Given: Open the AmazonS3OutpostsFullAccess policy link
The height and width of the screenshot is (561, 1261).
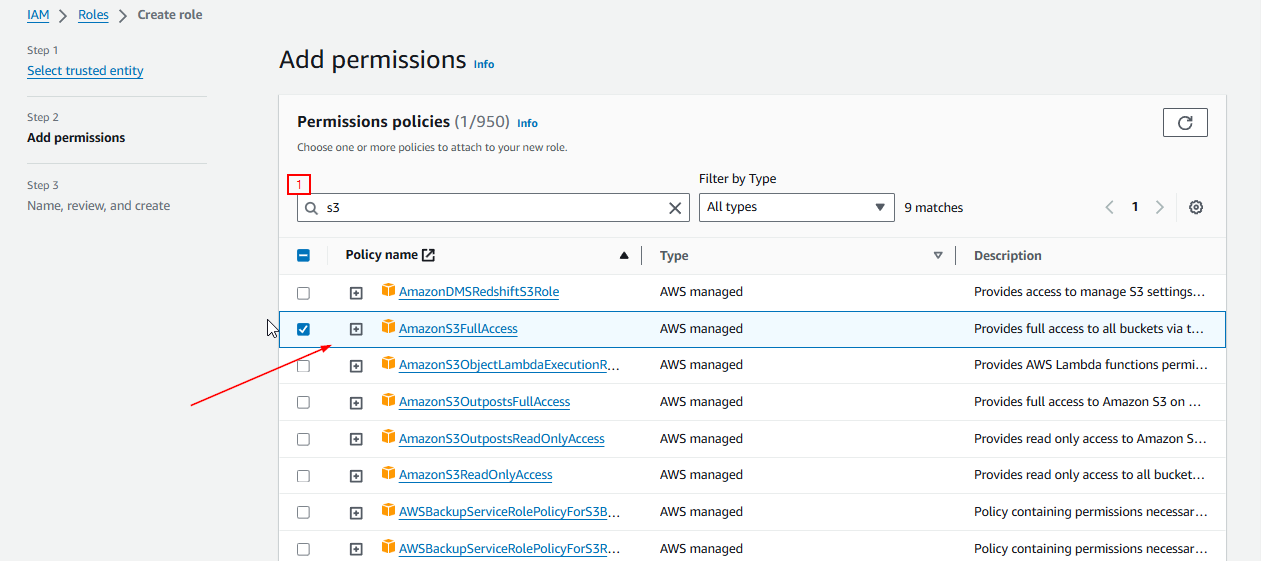Looking at the screenshot, I should [484, 402].
